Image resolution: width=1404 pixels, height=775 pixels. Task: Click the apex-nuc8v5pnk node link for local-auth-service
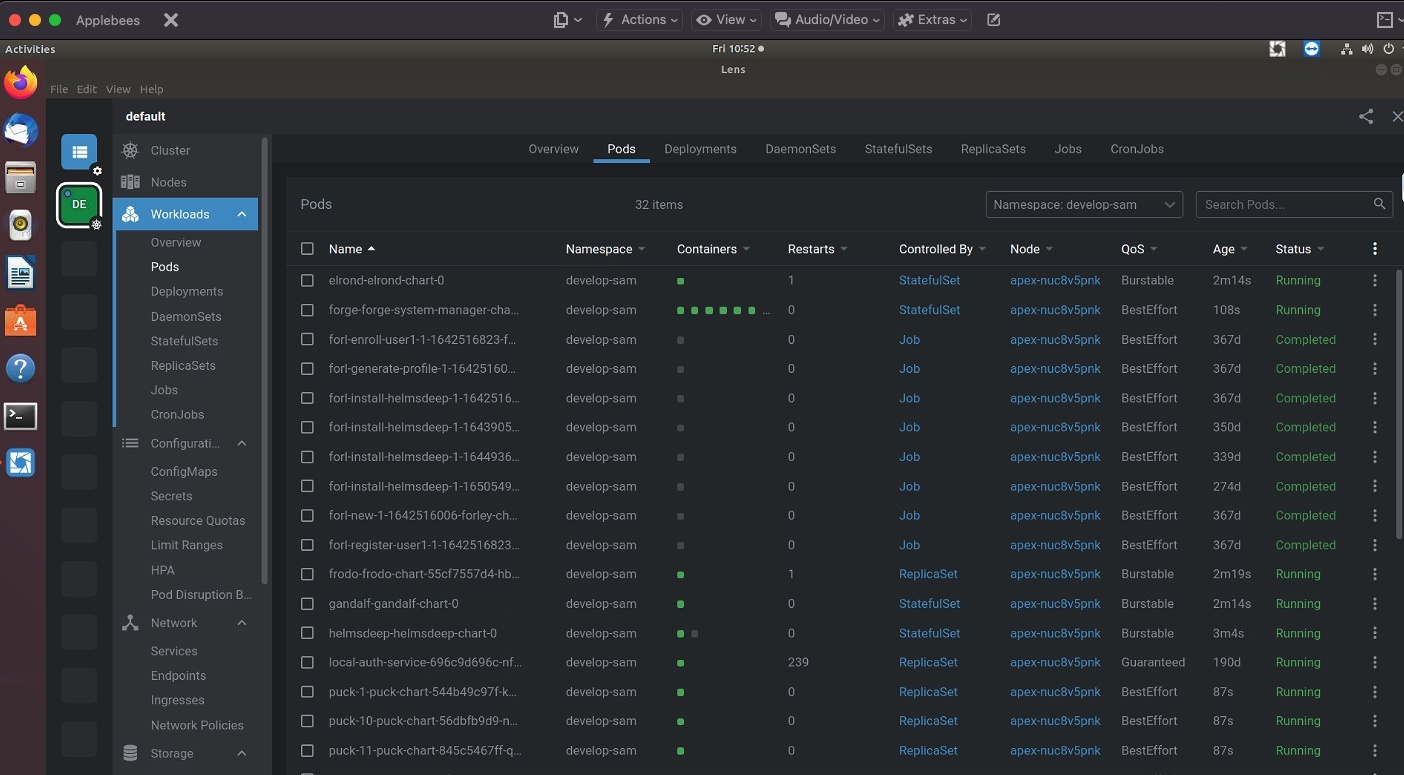[1055, 662]
